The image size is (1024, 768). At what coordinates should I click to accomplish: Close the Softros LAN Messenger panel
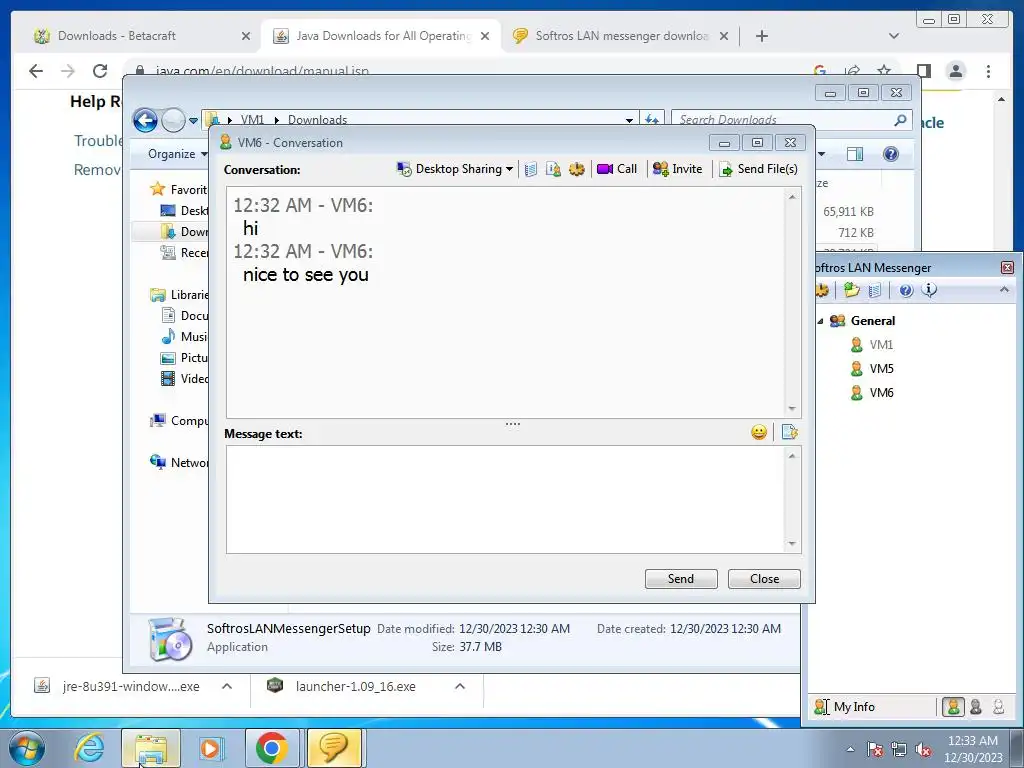coord(1007,268)
